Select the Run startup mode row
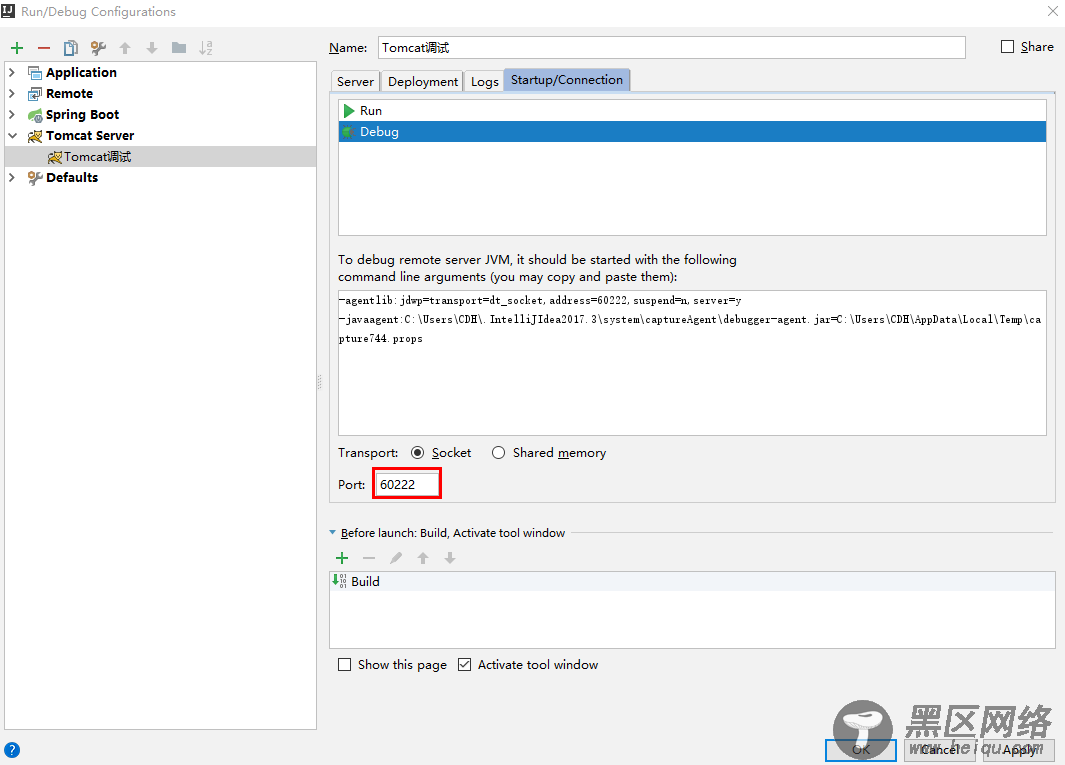Viewport: 1065px width, 765px height. (x=692, y=111)
